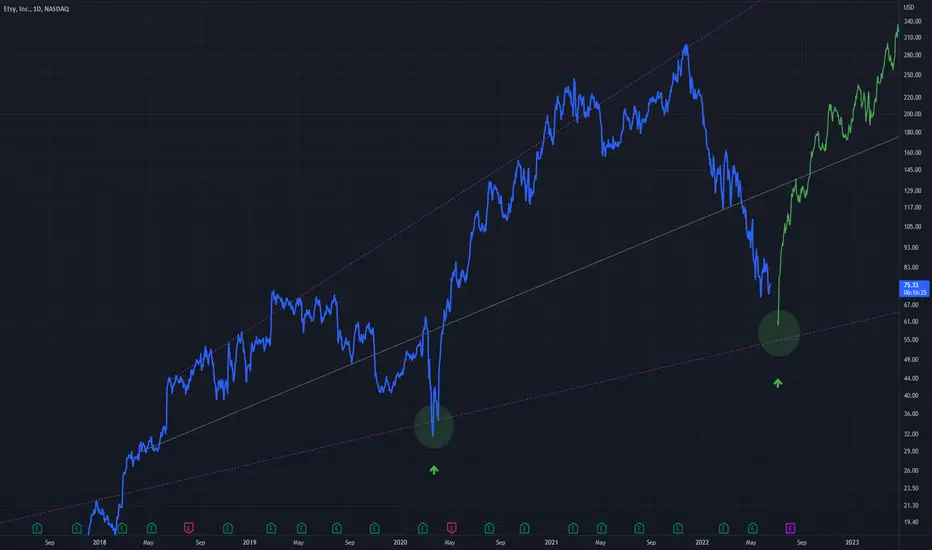Click the 55.00 price axis label
This screenshot has width=932, height=550.
(x=911, y=340)
